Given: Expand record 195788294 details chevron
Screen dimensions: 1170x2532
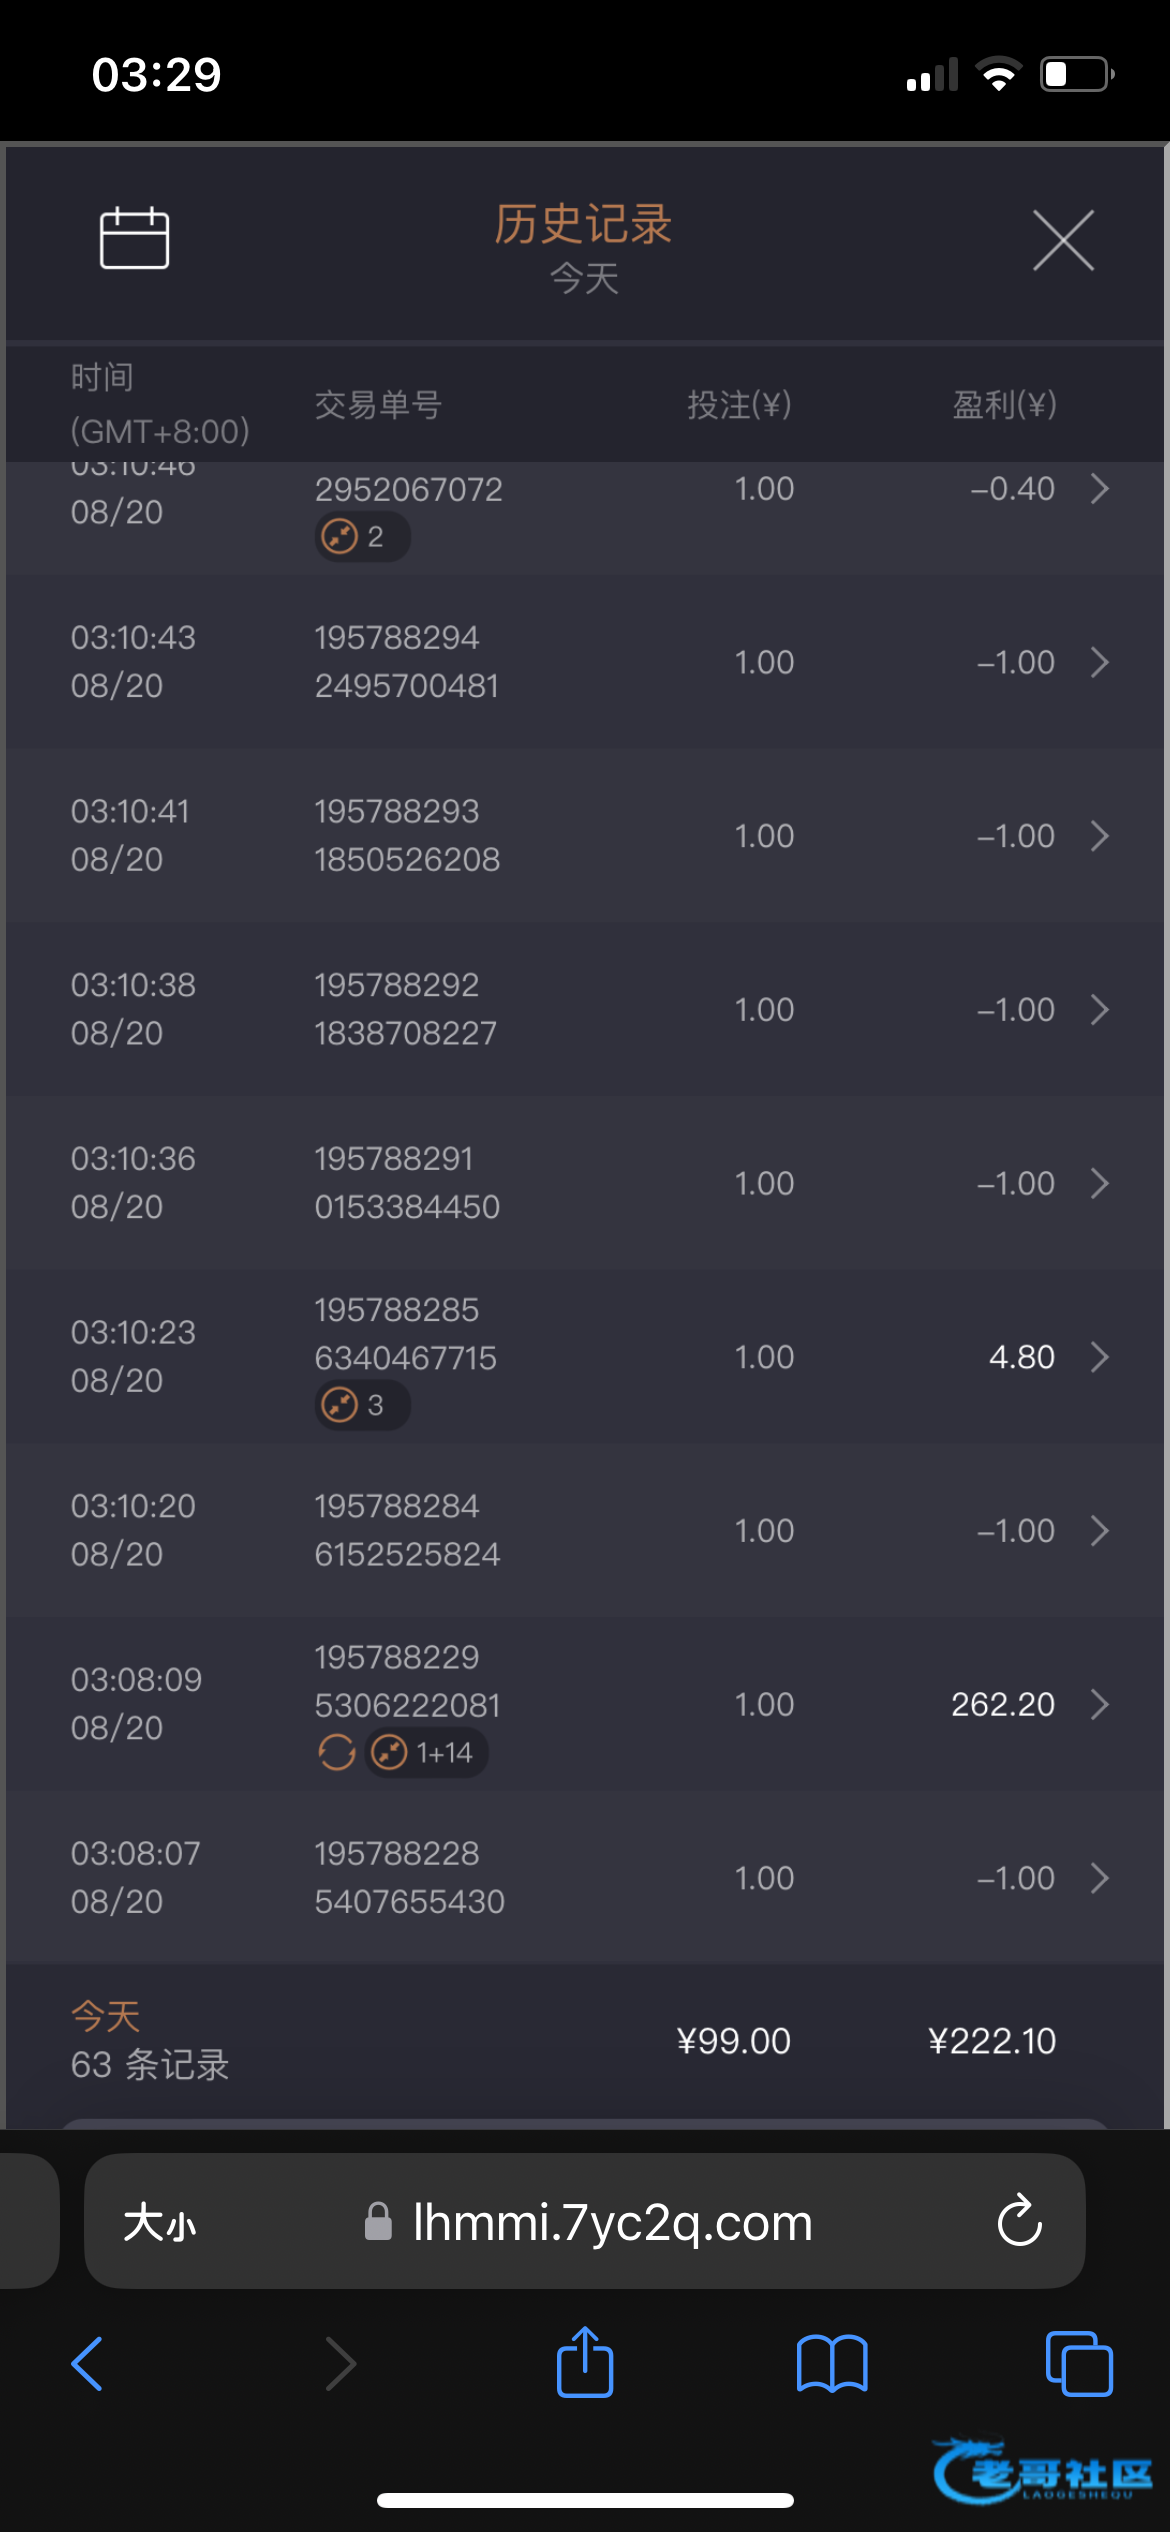Looking at the screenshot, I should (x=1099, y=662).
